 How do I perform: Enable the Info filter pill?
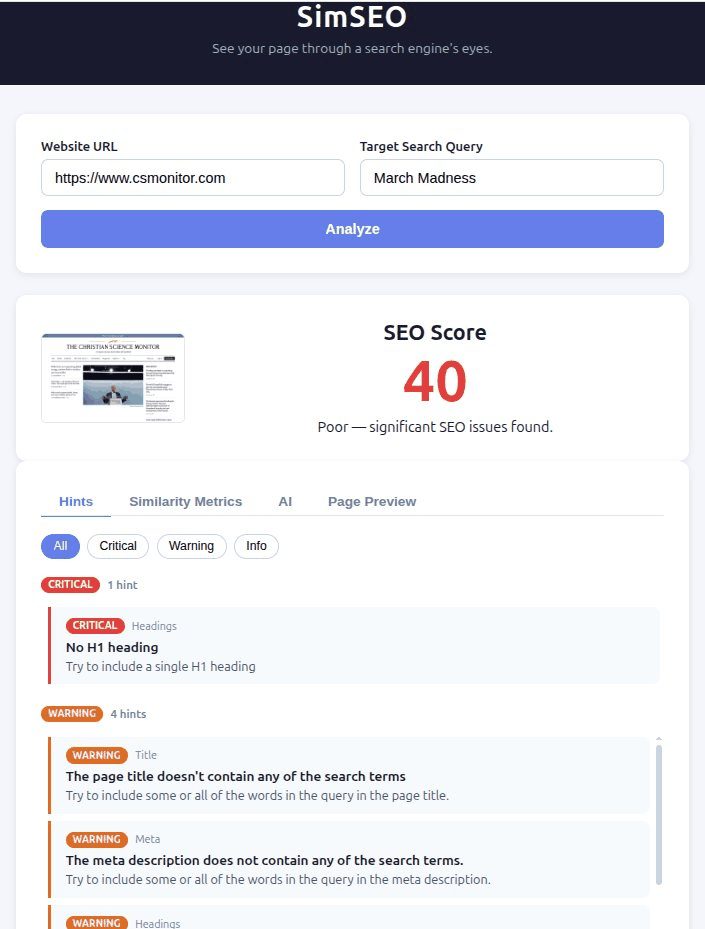point(256,546)
